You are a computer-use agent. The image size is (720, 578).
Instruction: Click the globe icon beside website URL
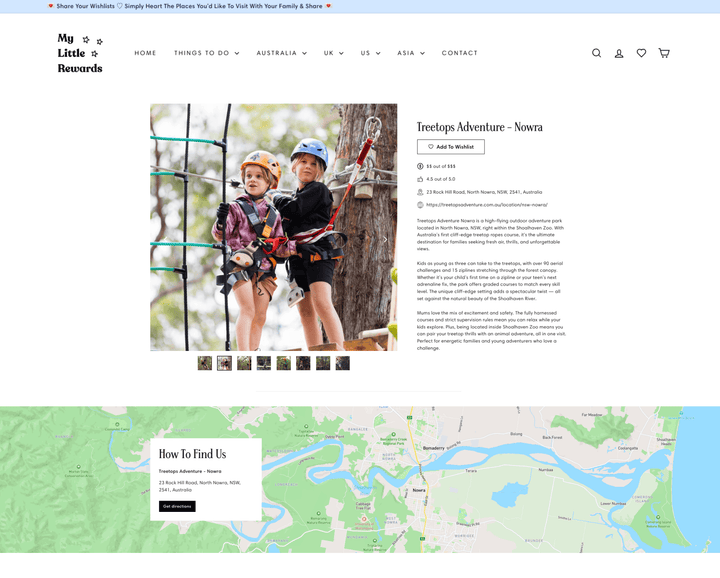420,205
